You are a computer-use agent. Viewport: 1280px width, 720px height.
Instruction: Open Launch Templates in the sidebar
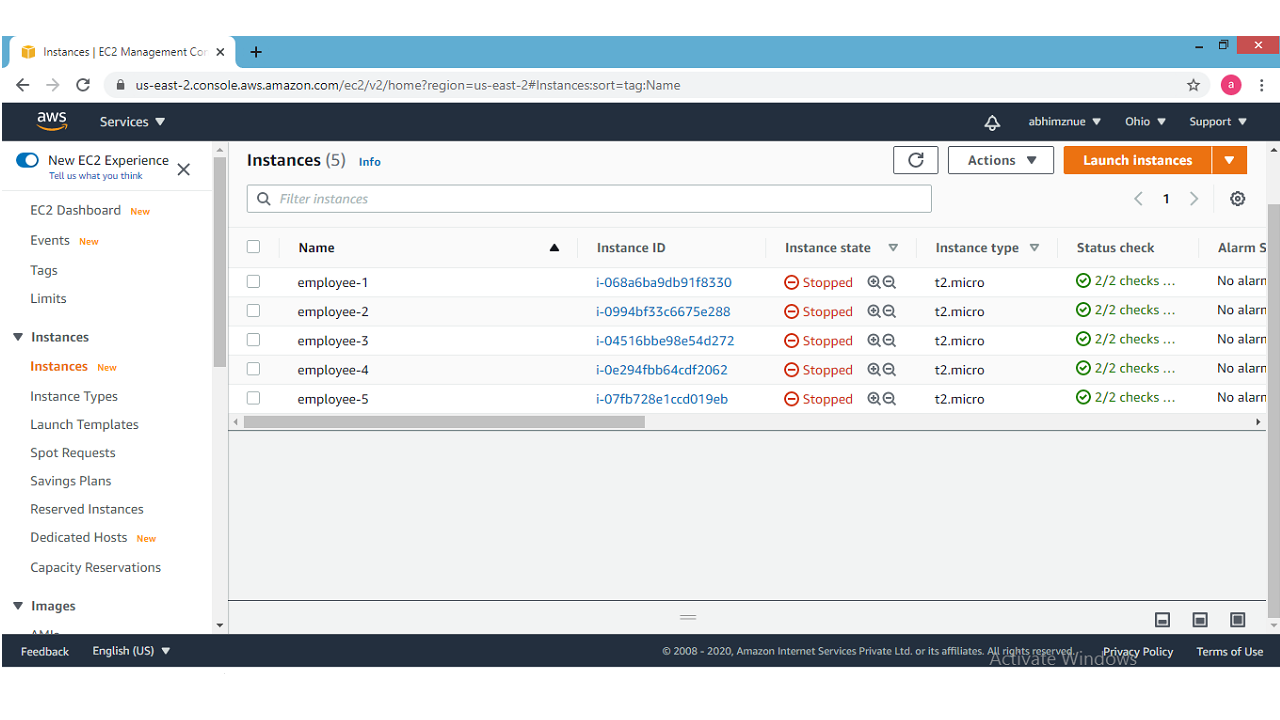click(x=84, y=425)
